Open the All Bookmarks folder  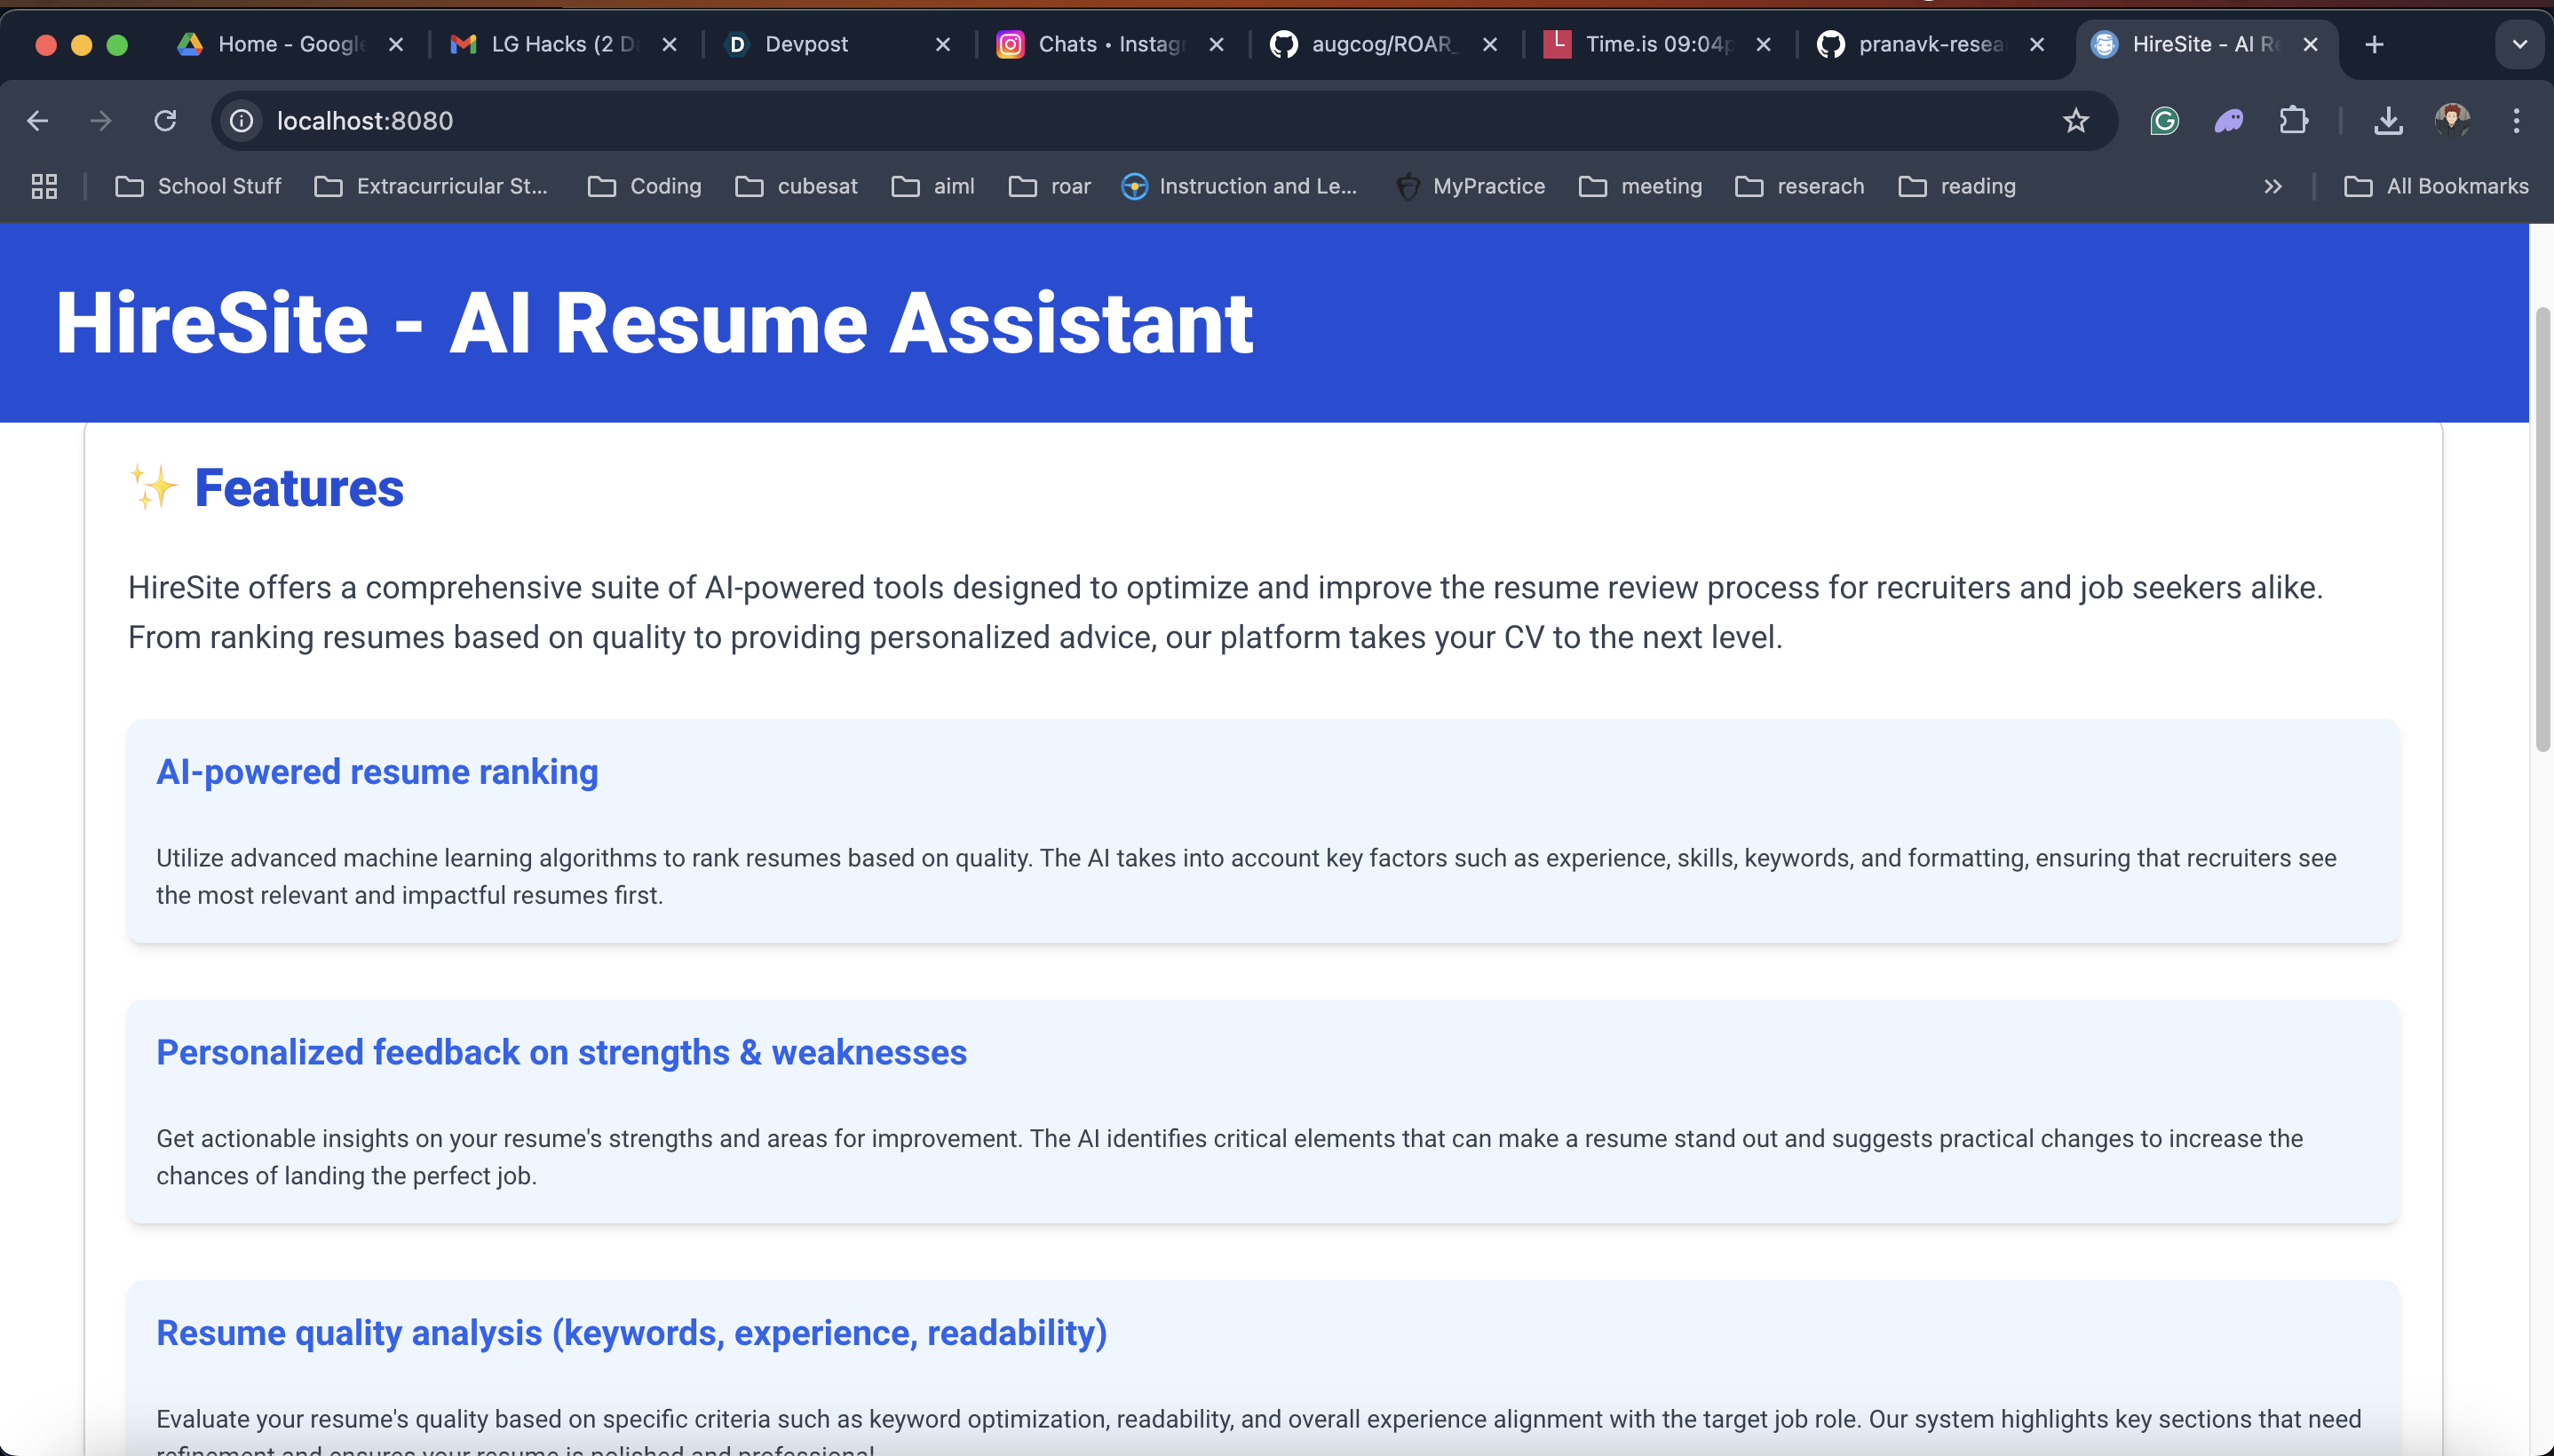[x=2437, y=186]
